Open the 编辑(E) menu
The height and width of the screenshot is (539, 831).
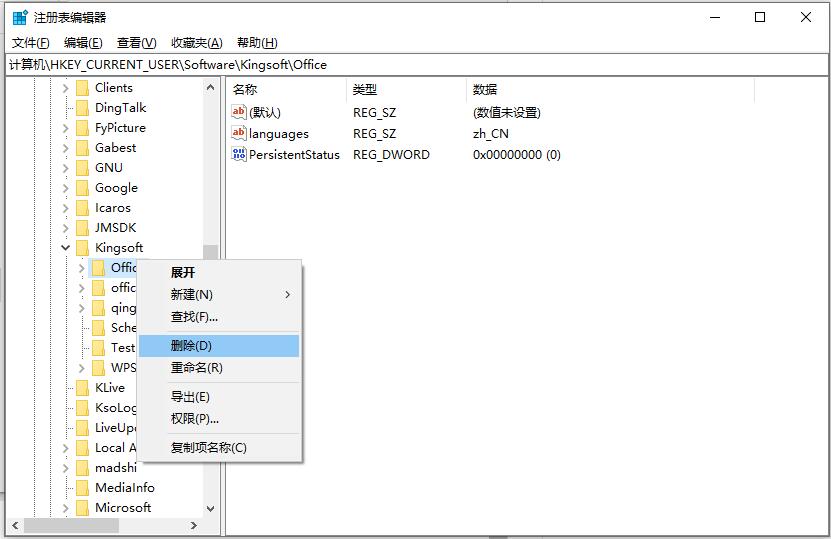point(83,42)
